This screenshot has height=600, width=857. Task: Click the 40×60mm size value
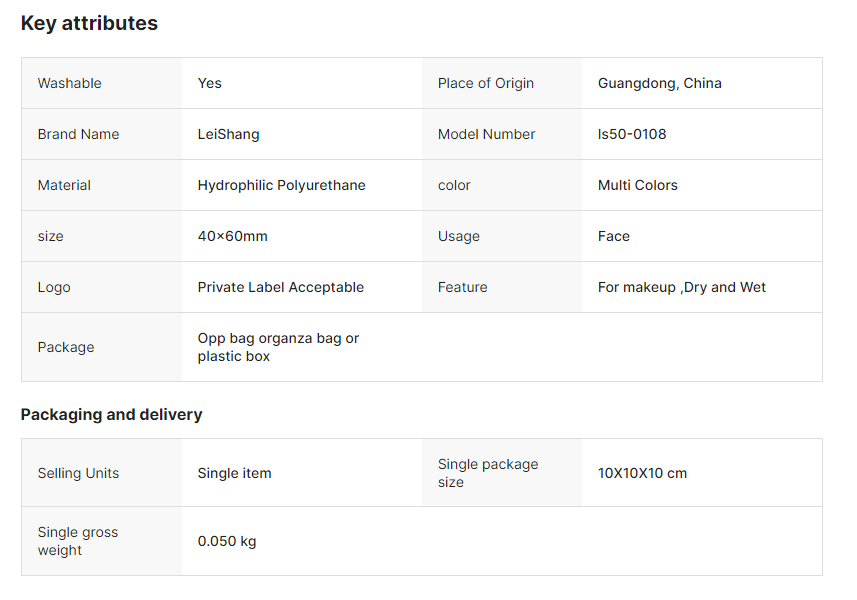click(232, 236)
